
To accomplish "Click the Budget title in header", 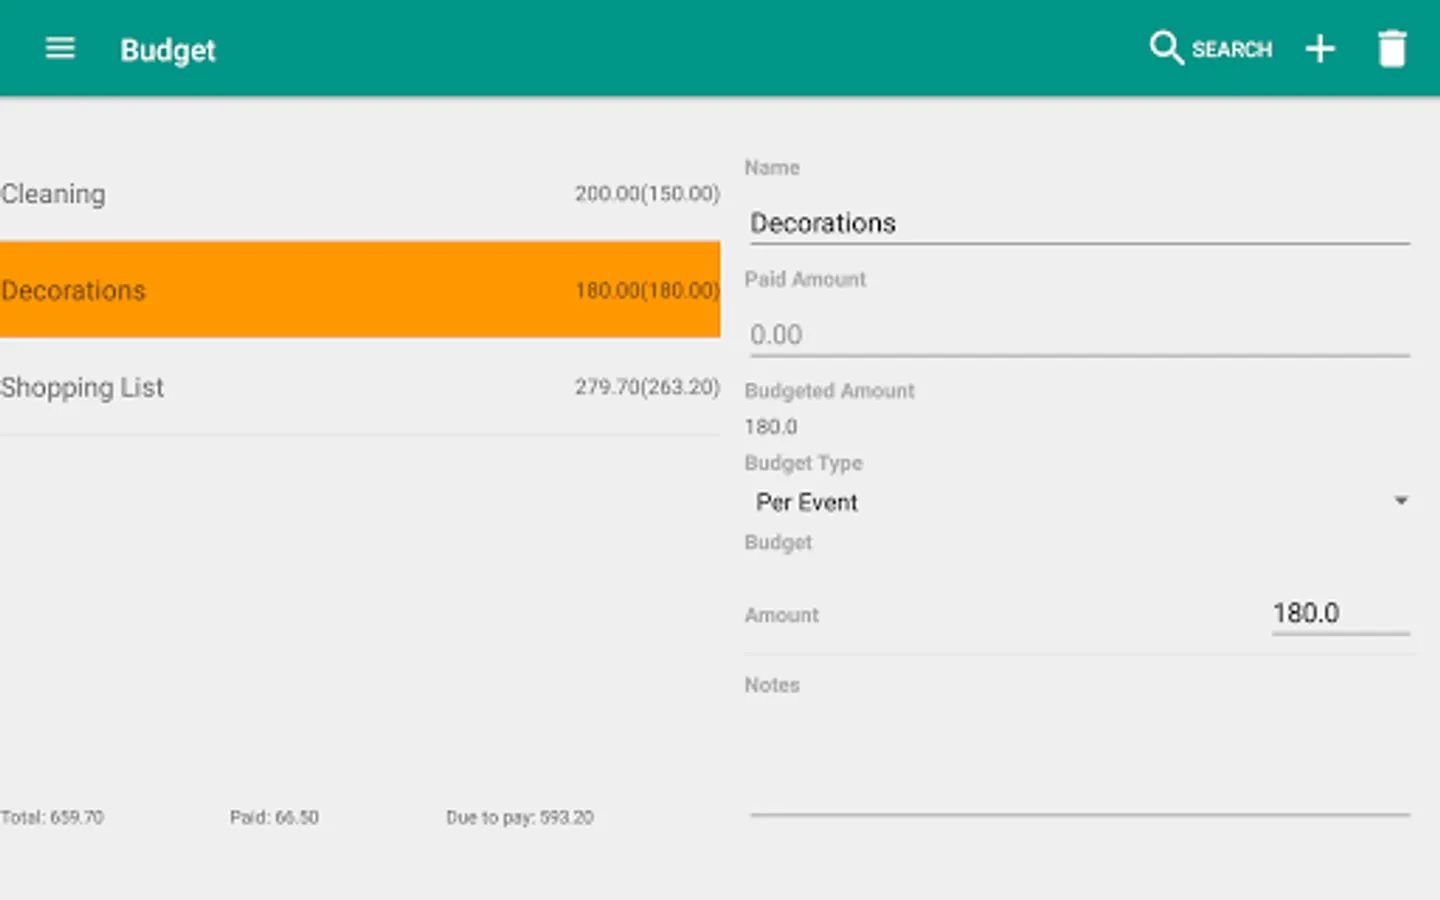I will [x=168, y=50].
